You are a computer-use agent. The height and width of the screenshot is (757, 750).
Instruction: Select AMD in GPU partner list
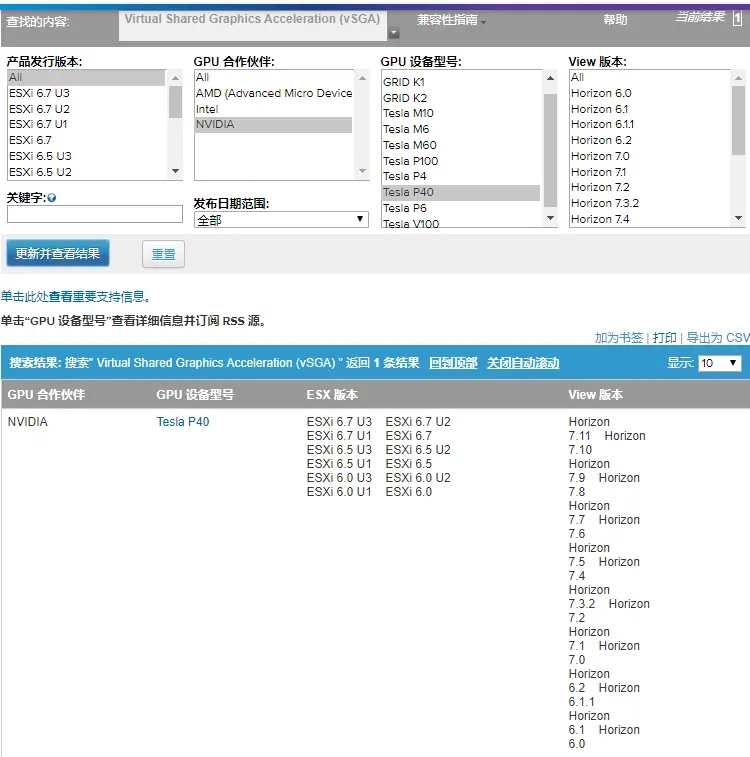click(274, 93)
